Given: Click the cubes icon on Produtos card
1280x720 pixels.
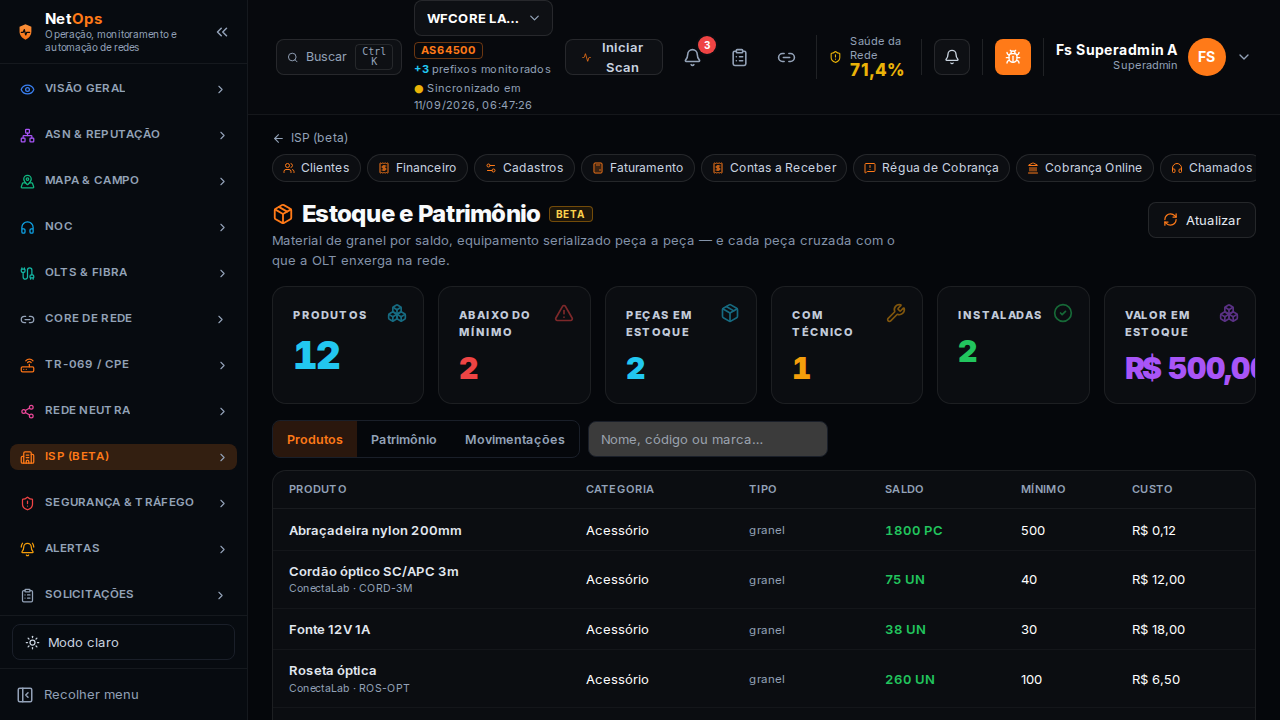Looking at the screenshot, I should [x=397, y=313].
